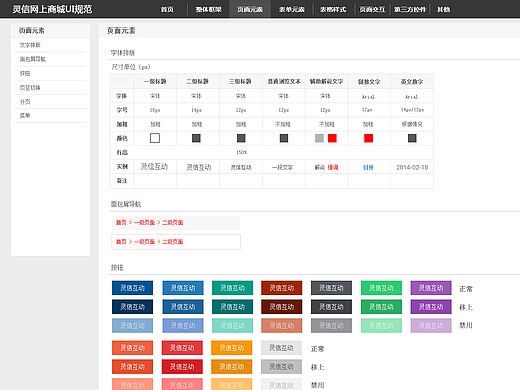Click the 灵信网上商城UI规范 site title
Image resolution: width=520 pixels, height=390 pixels.
tap(52, 9)
